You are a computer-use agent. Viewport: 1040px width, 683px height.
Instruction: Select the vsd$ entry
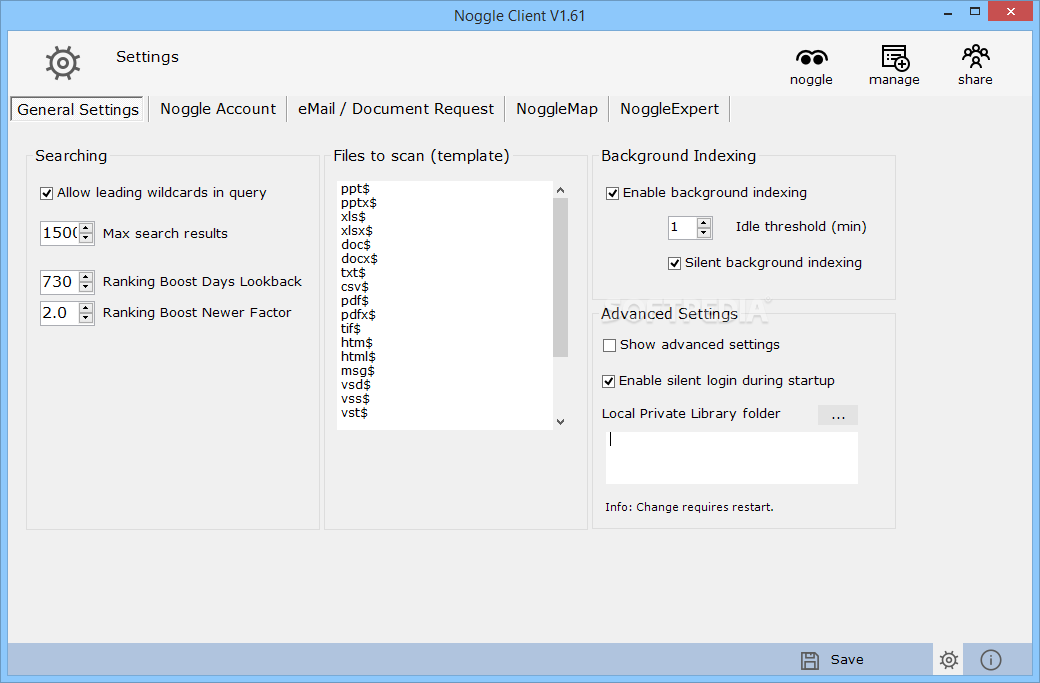[356, 385]
